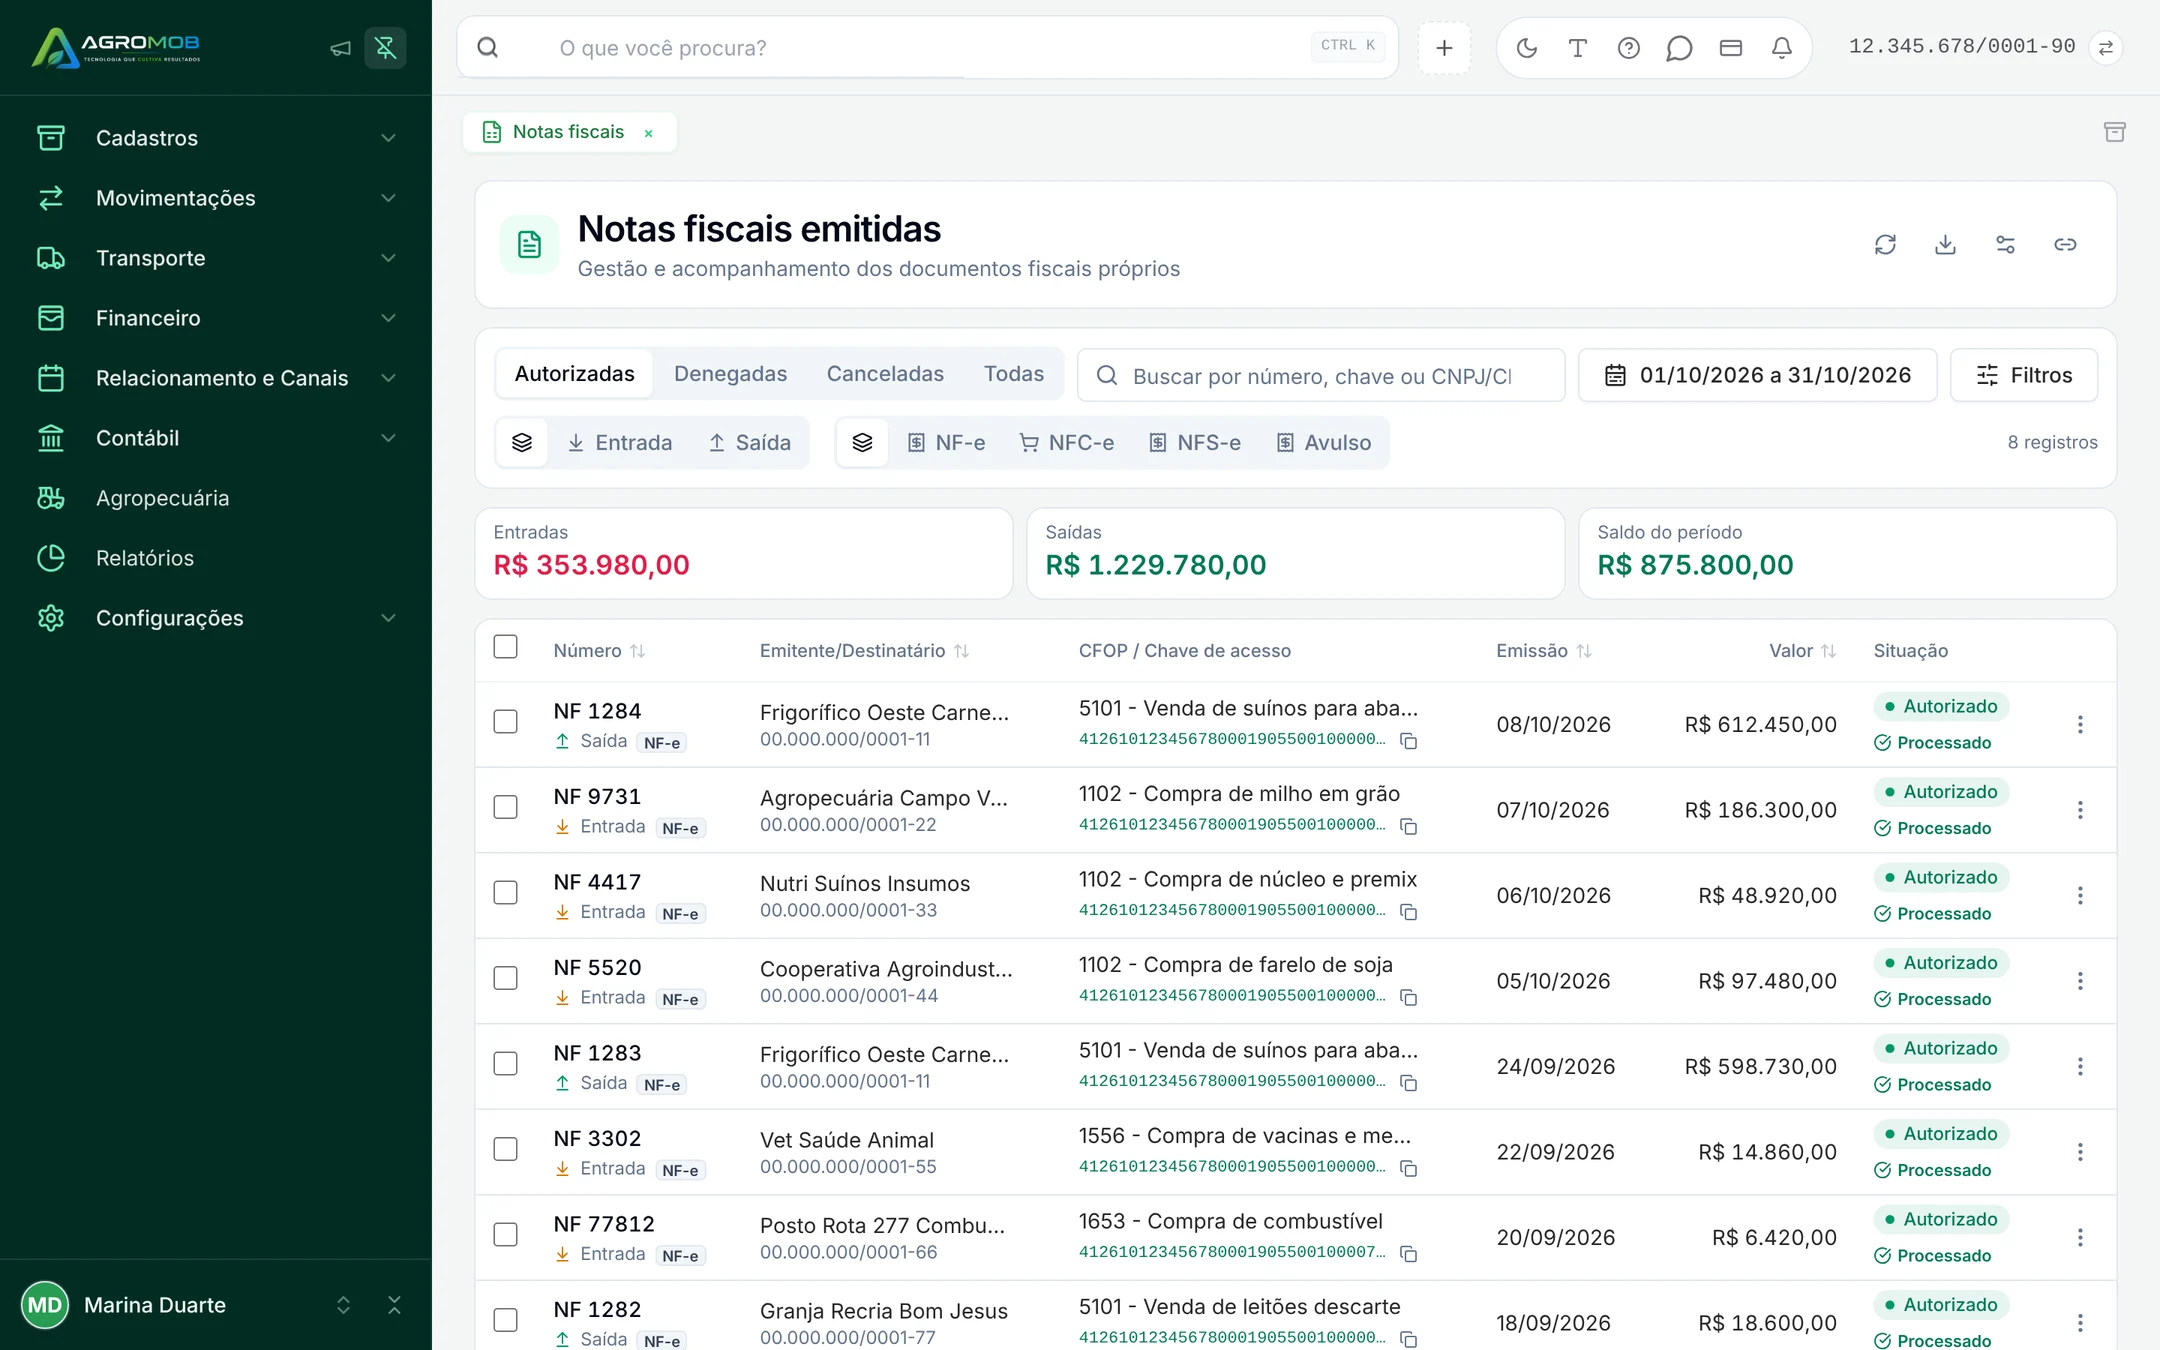The width and height of the screenshot is (2160, 1350).
Task: Expand the Movimentações menu
Action: point(216,198)
